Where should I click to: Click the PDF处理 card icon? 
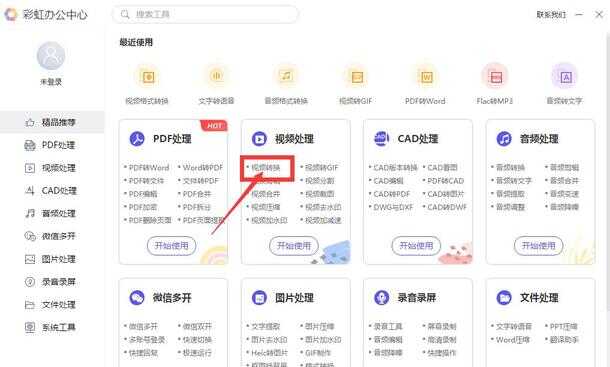coord(137,139)
